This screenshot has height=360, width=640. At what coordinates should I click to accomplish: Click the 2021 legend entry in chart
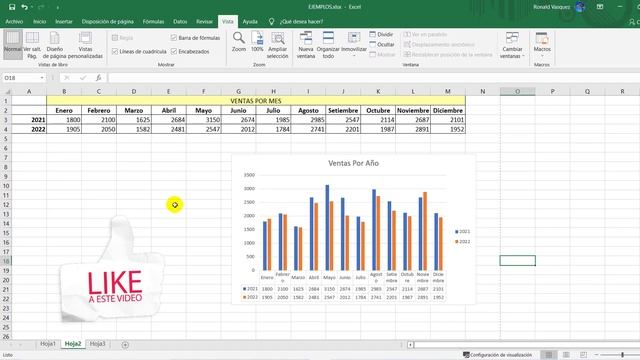(x=462, y=231)
